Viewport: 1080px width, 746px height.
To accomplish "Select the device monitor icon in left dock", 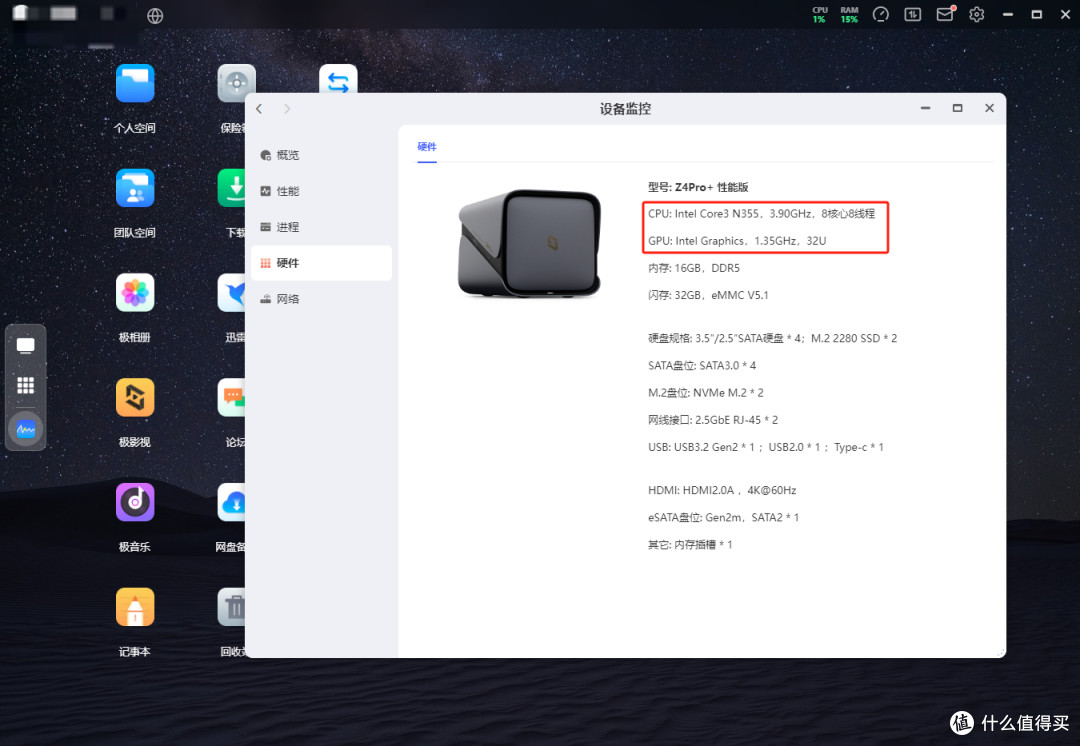I will coord(25,429).
